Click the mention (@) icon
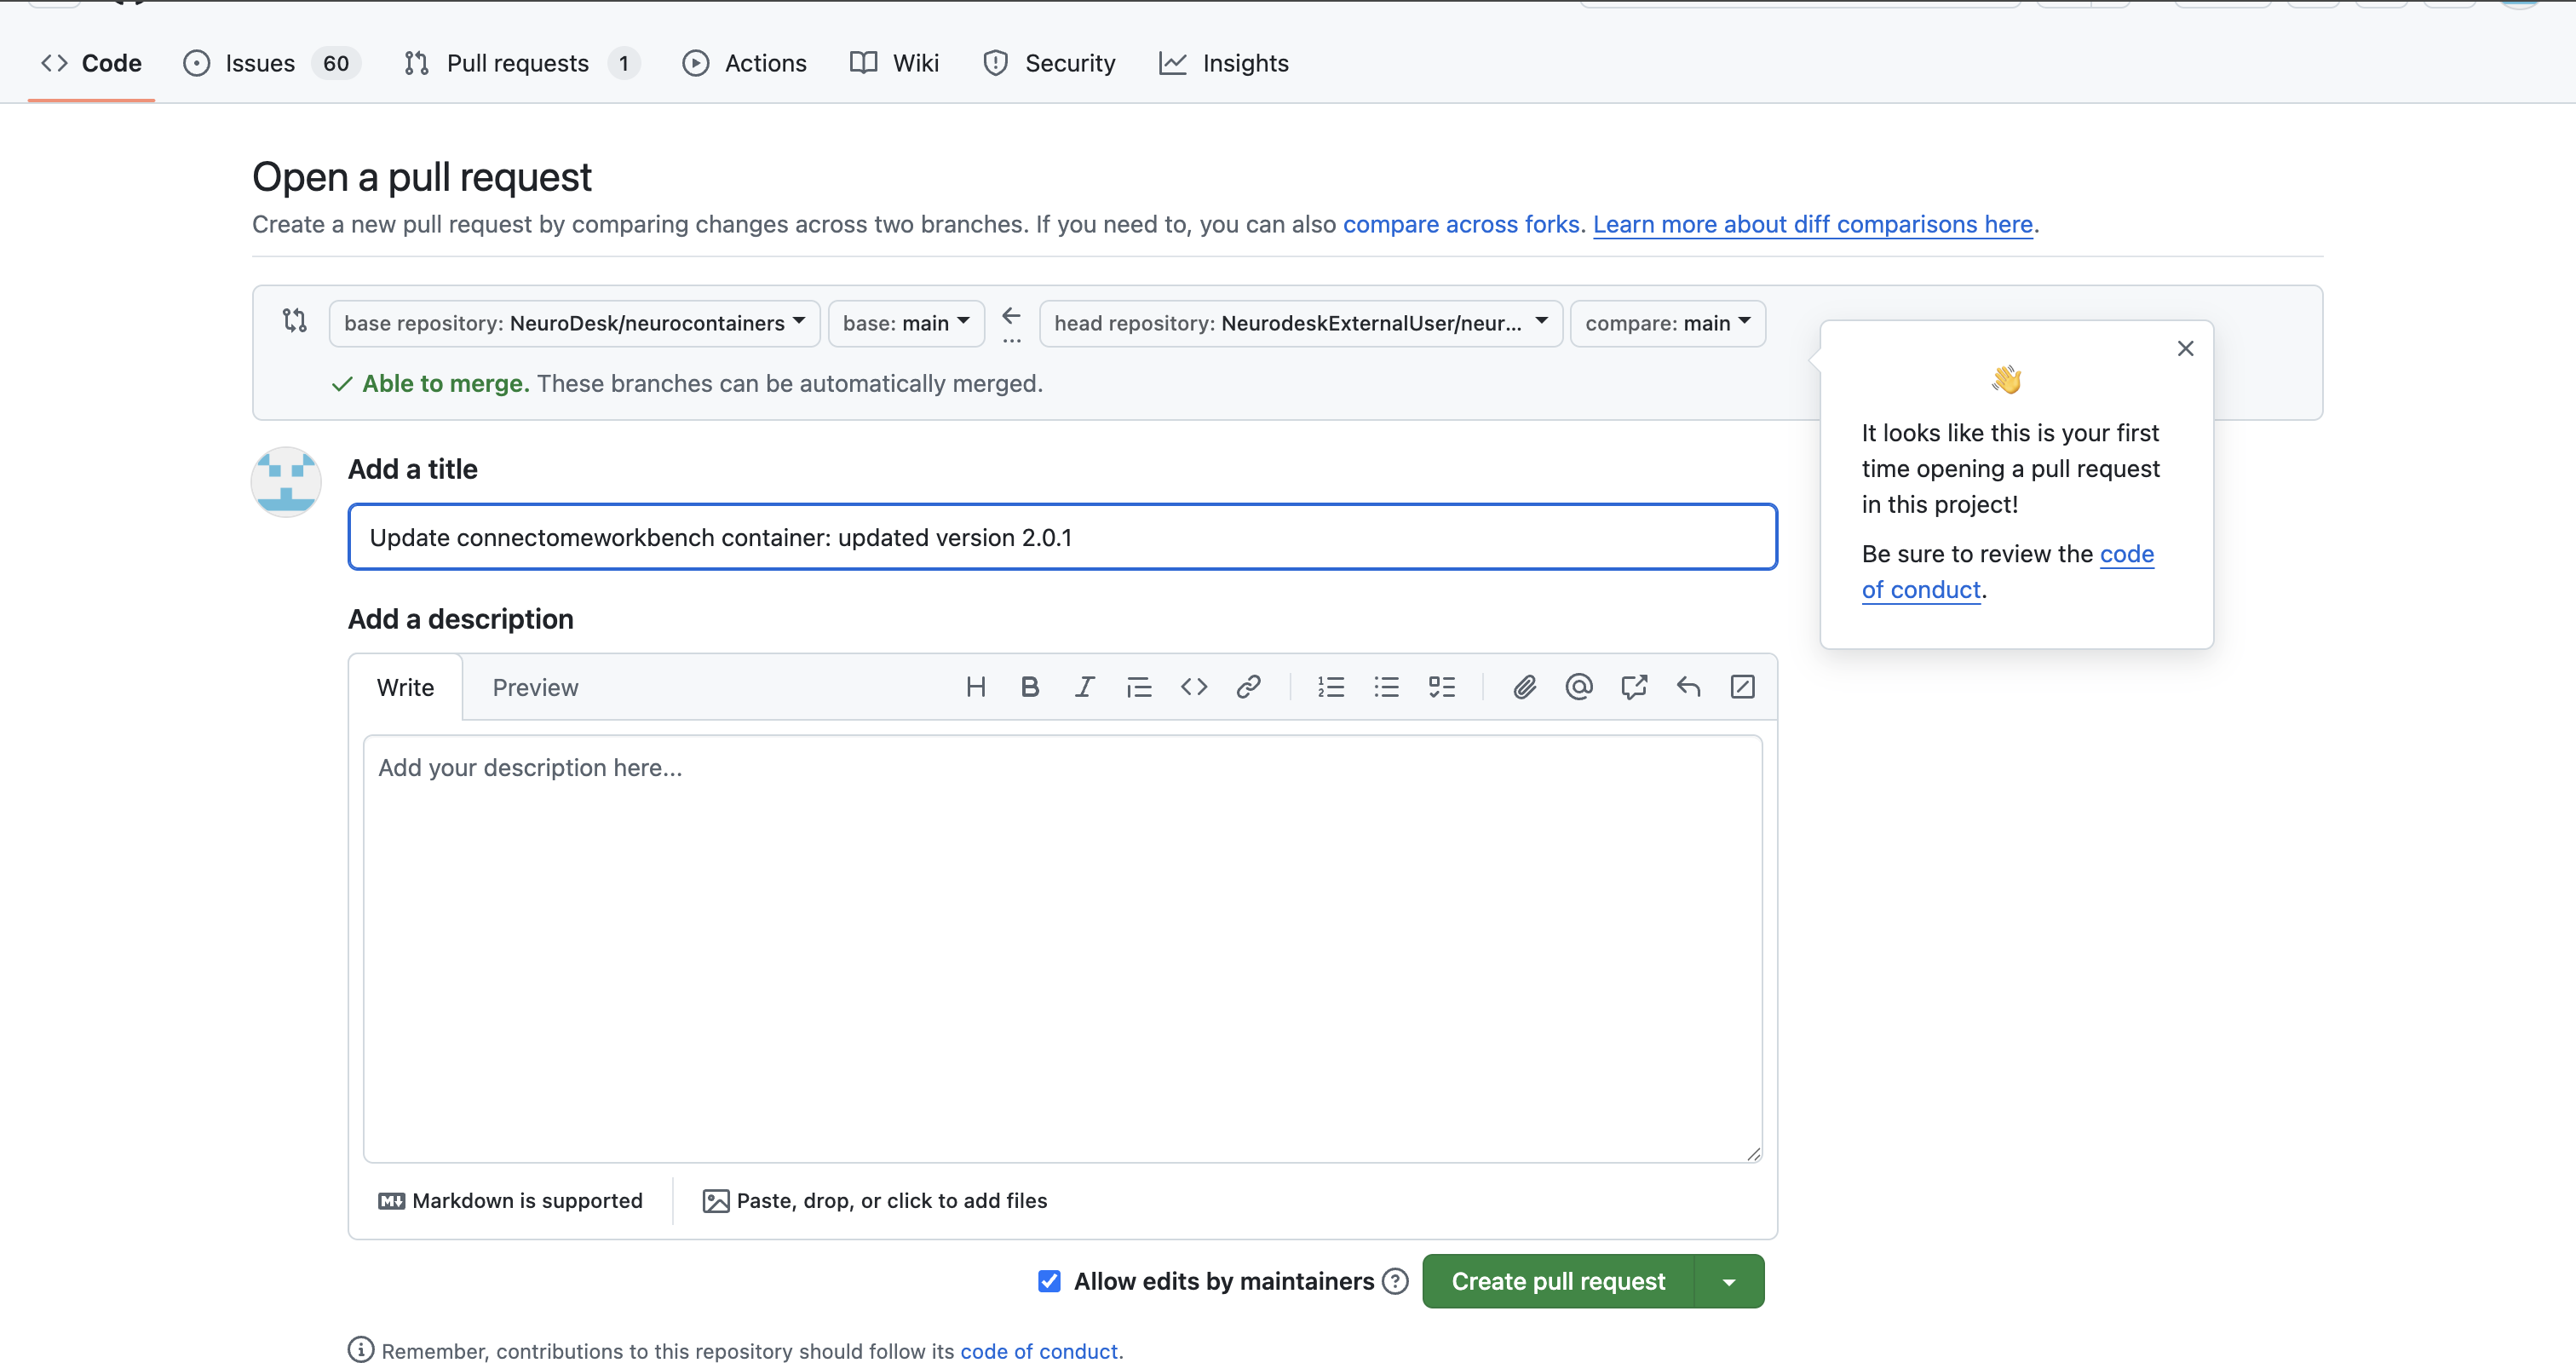Viewport: 2576px width, 1363px height. point(1578,687)
